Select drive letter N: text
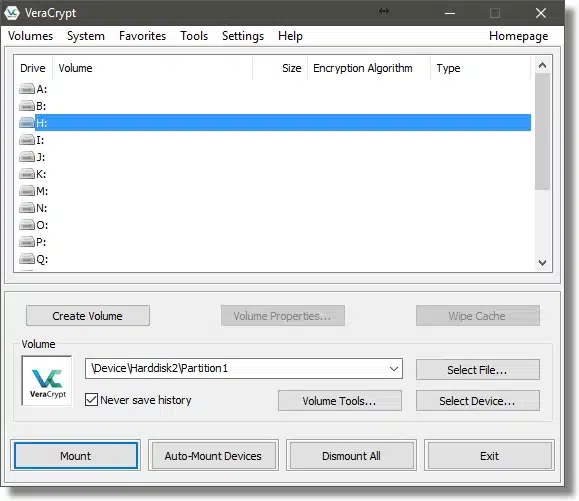This screenshot has height=501, width=579. [42, 208]
